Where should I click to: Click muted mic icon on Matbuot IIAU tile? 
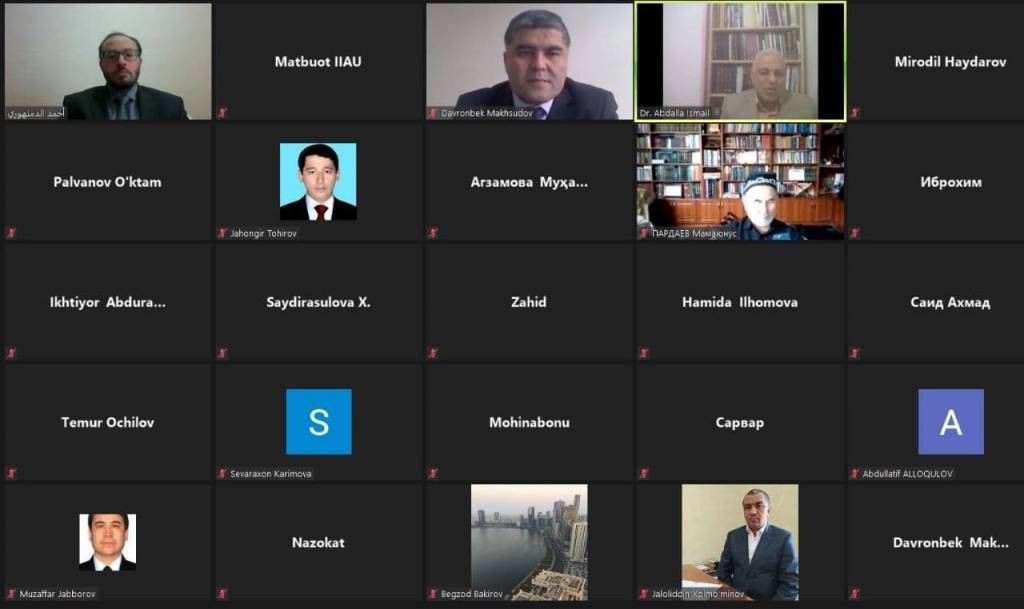(223, 113)
